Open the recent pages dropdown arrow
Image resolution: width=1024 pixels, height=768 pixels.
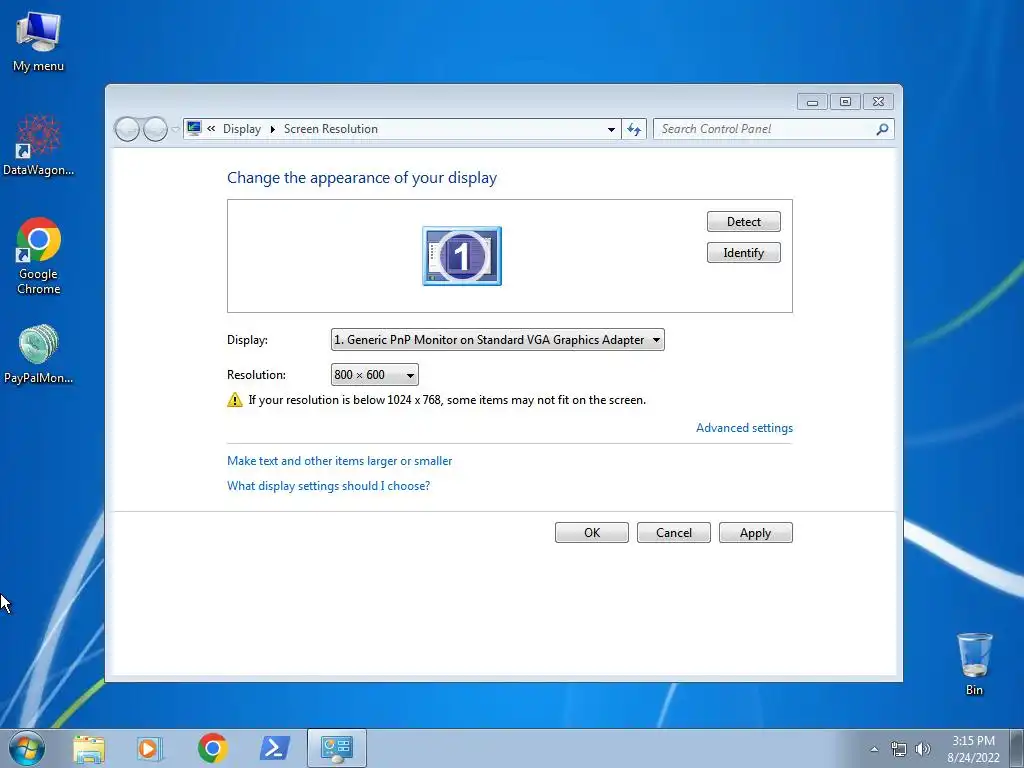point(176,129)
